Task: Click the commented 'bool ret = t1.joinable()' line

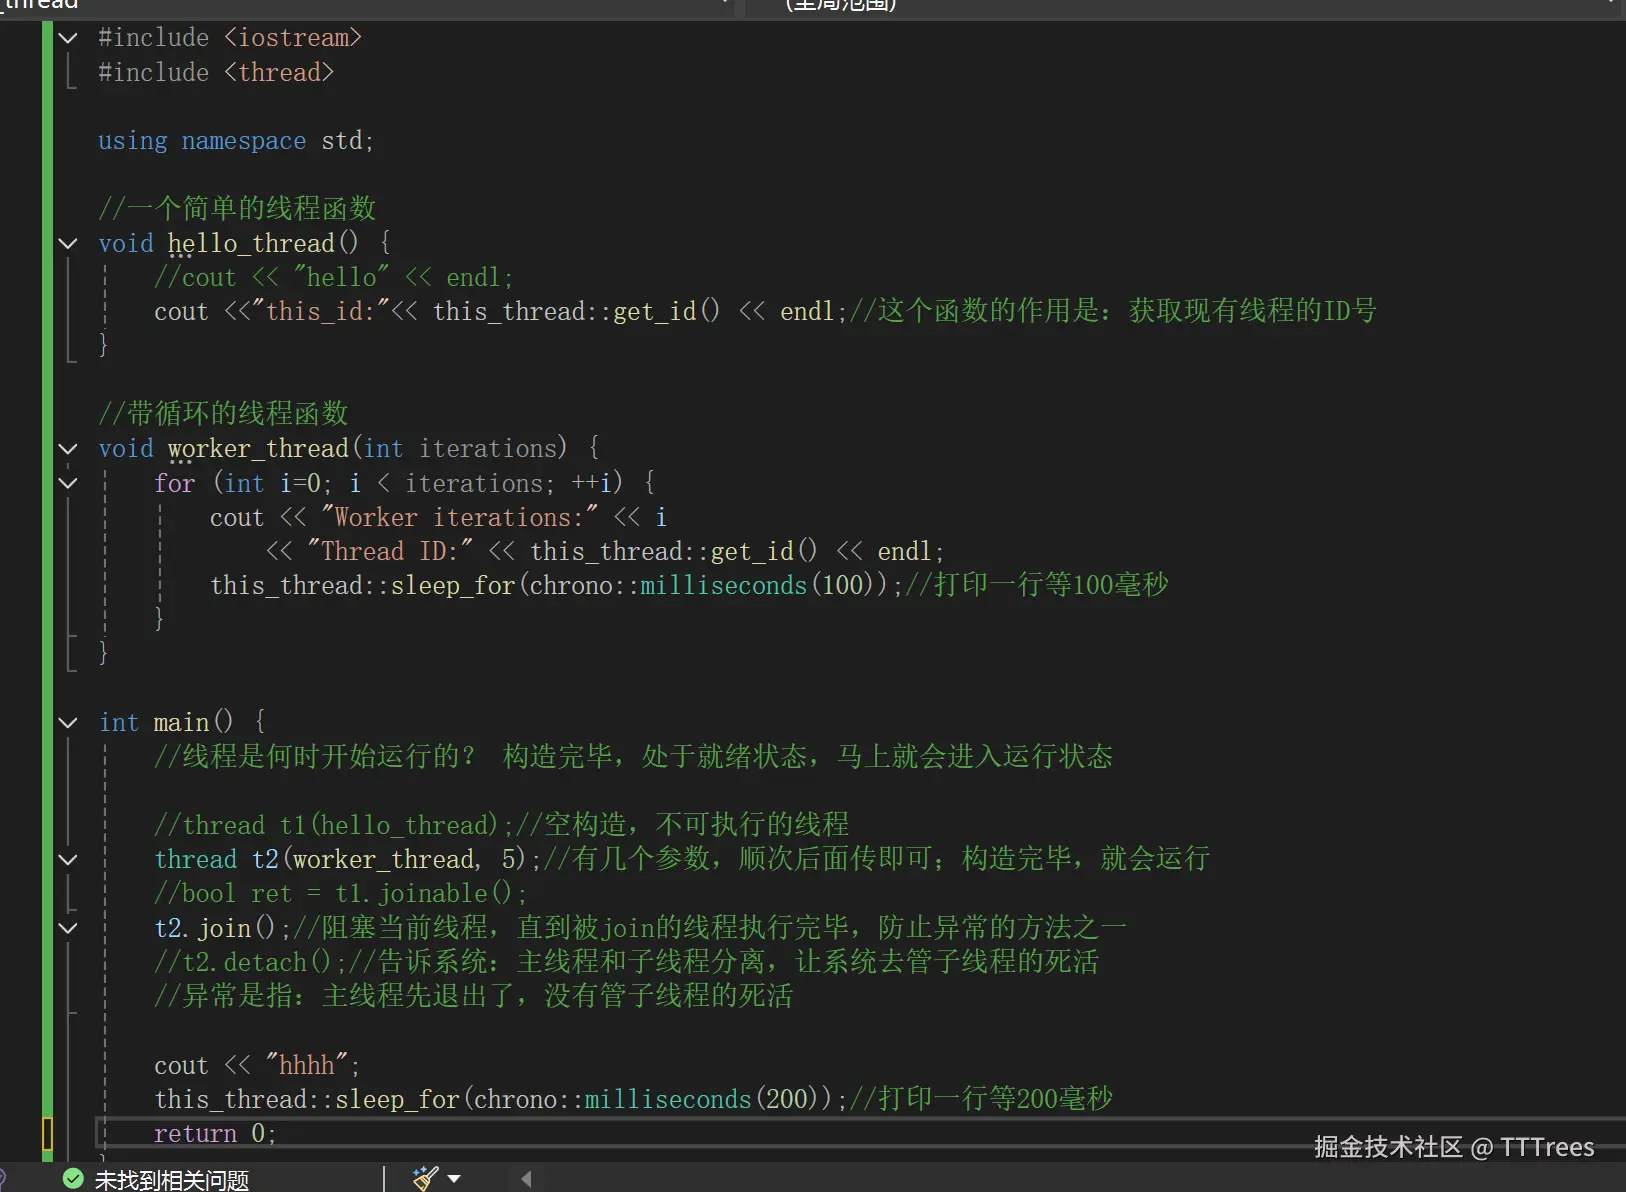Action: click(x=340, y=893)
